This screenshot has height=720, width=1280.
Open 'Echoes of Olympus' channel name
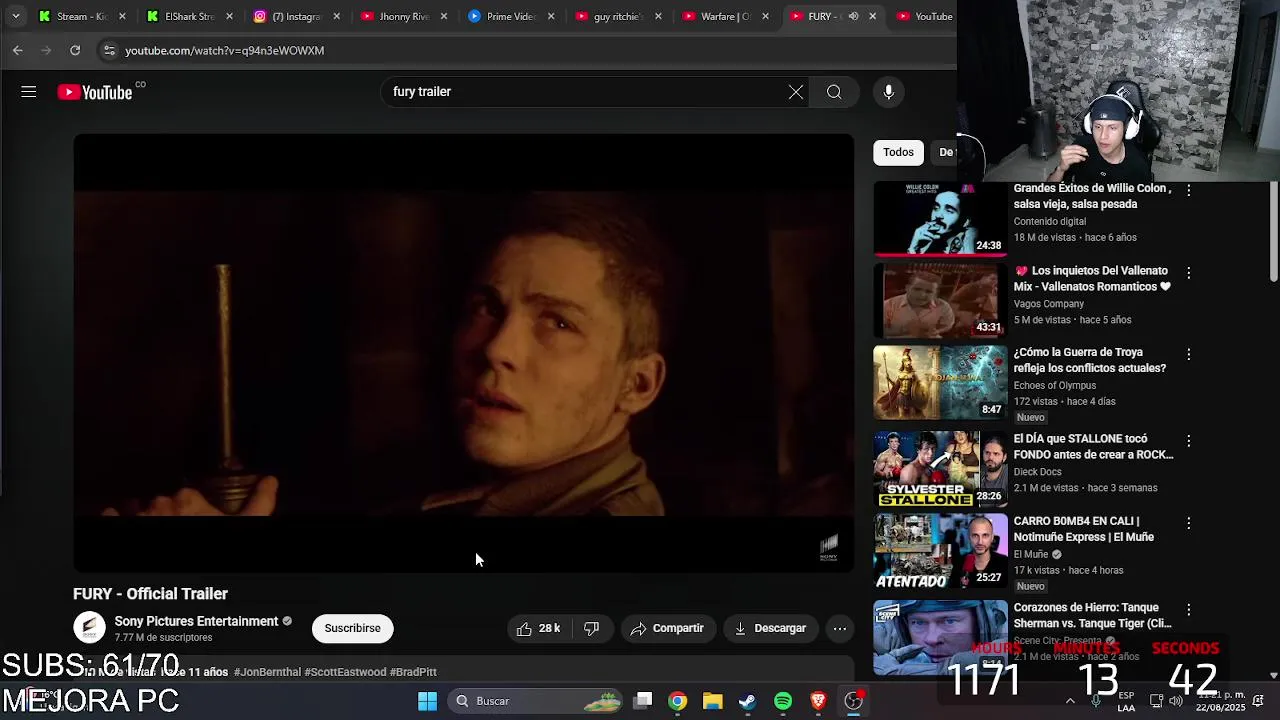[1055, 385]
